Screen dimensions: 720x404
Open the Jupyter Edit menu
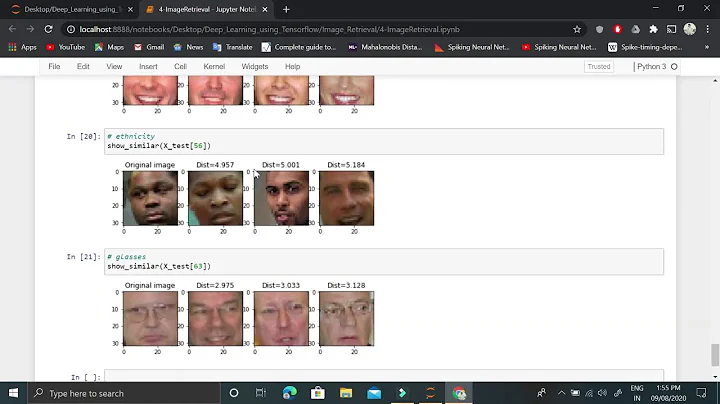(x=83, y=67)
